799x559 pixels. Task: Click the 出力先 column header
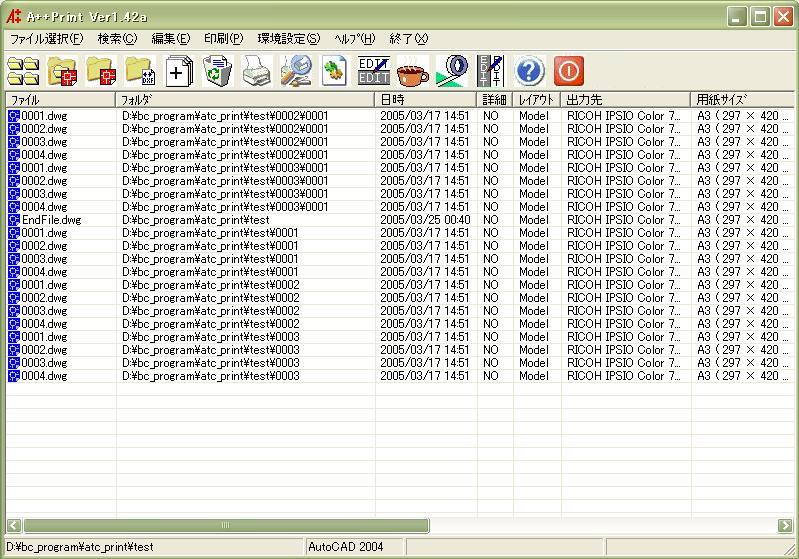(x=625, y=100)
